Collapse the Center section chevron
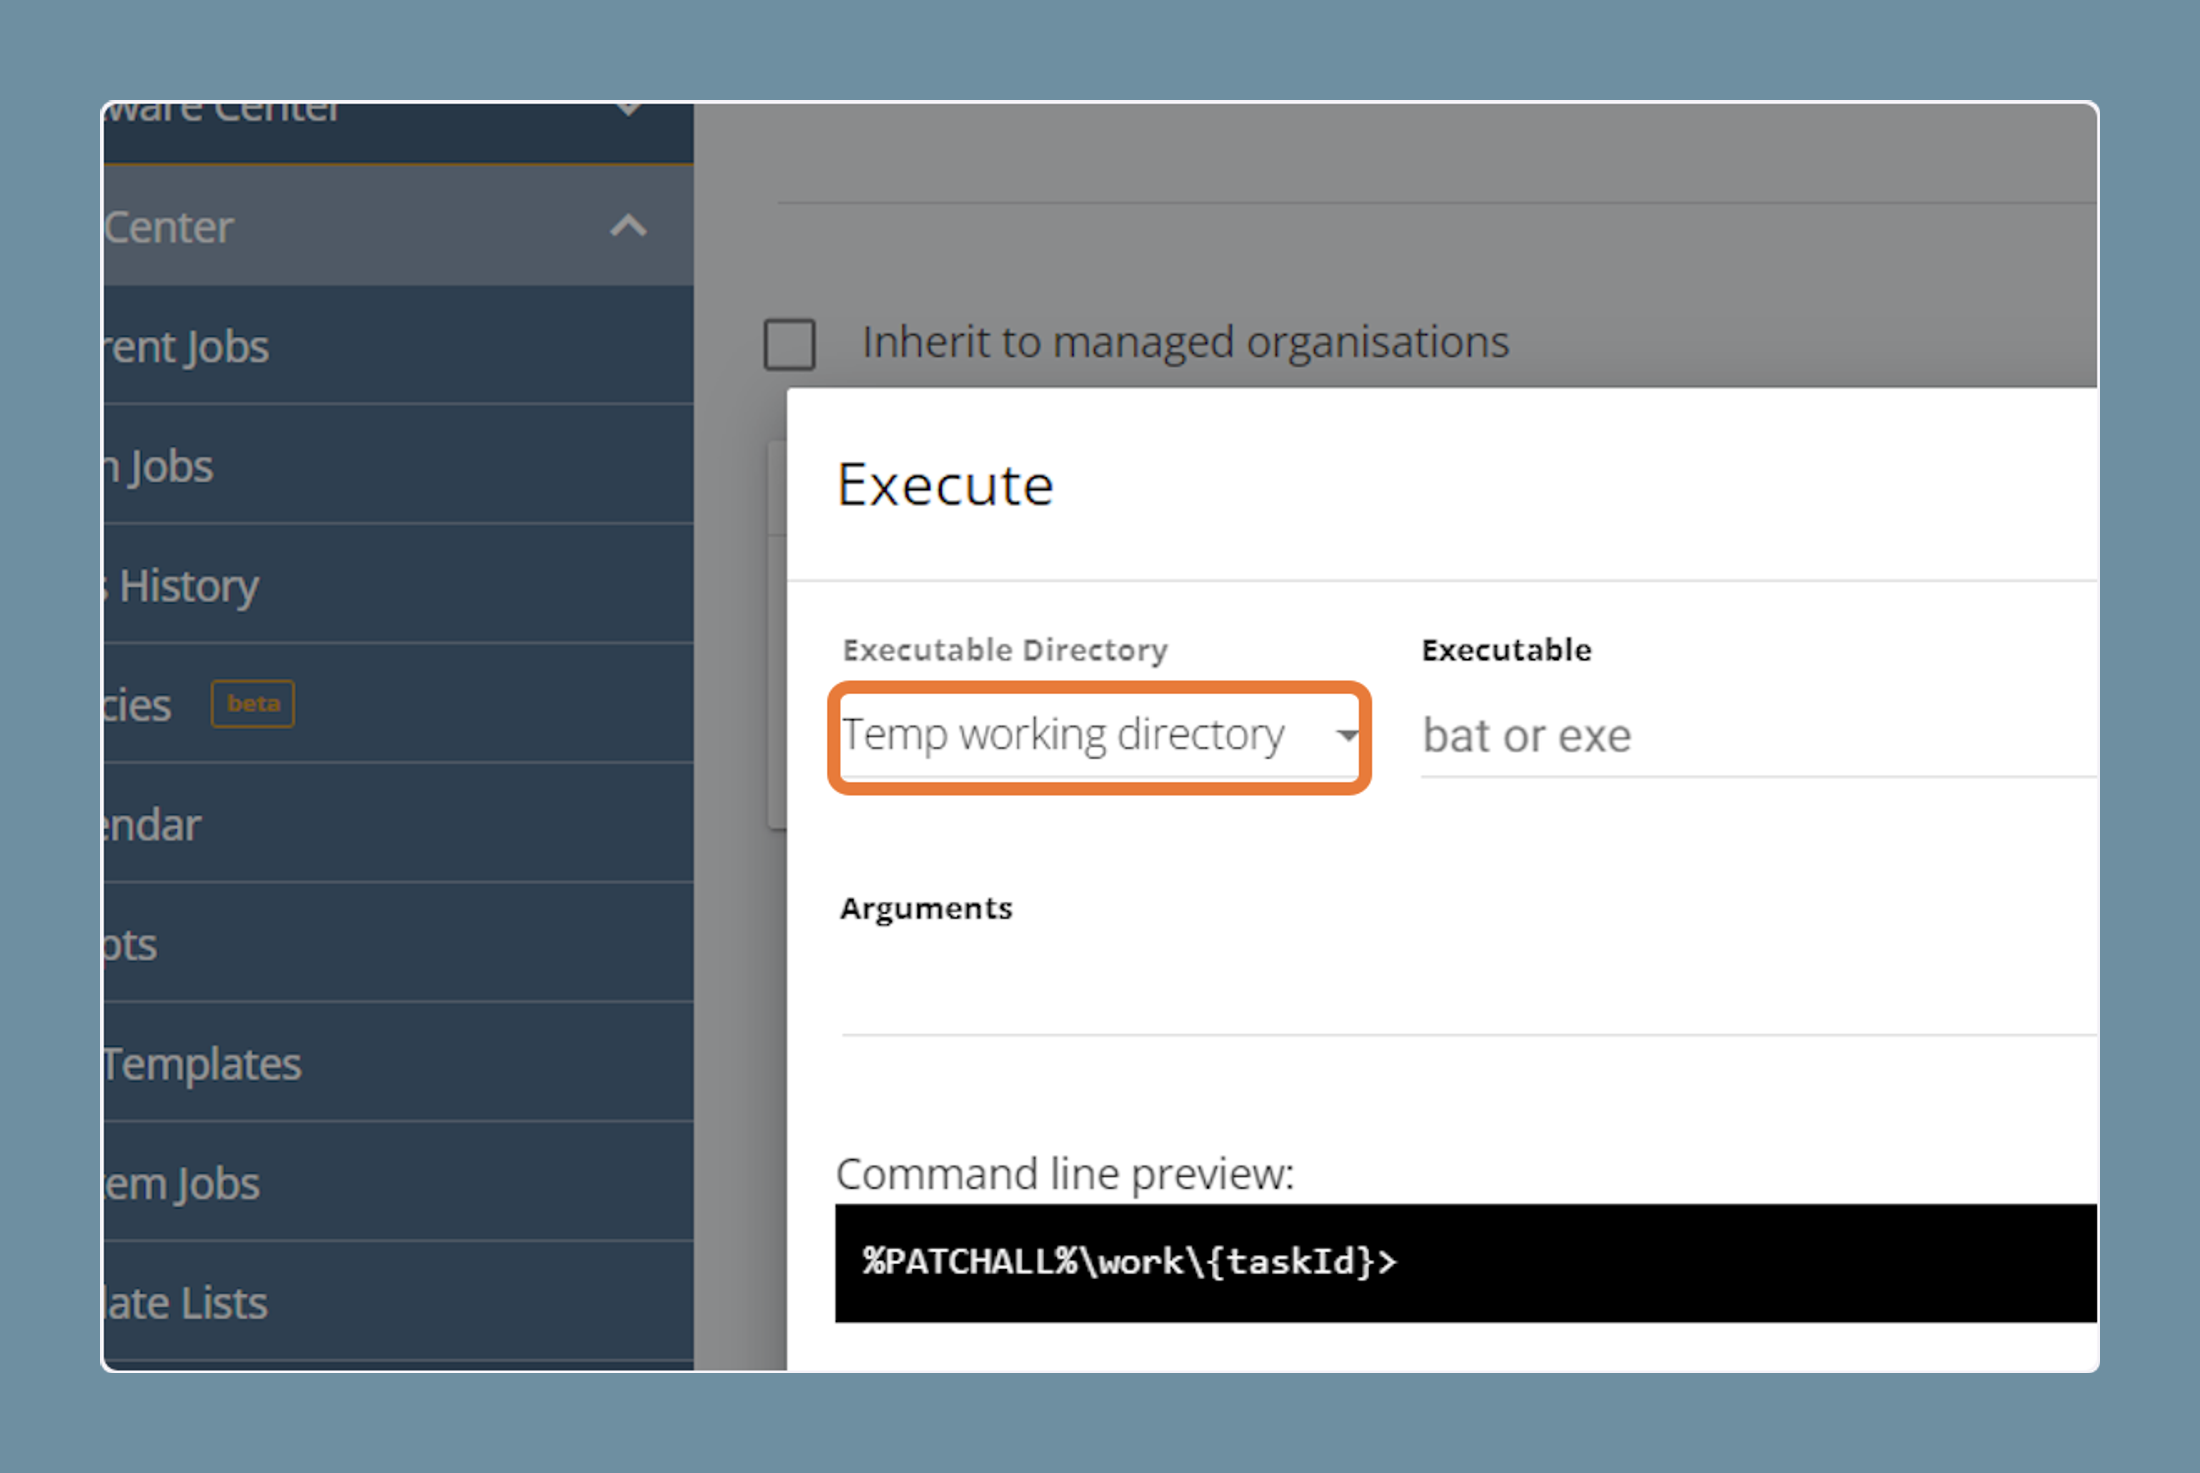The width and height of the screenshot is (2200, 1473). [x=628, y=226]
